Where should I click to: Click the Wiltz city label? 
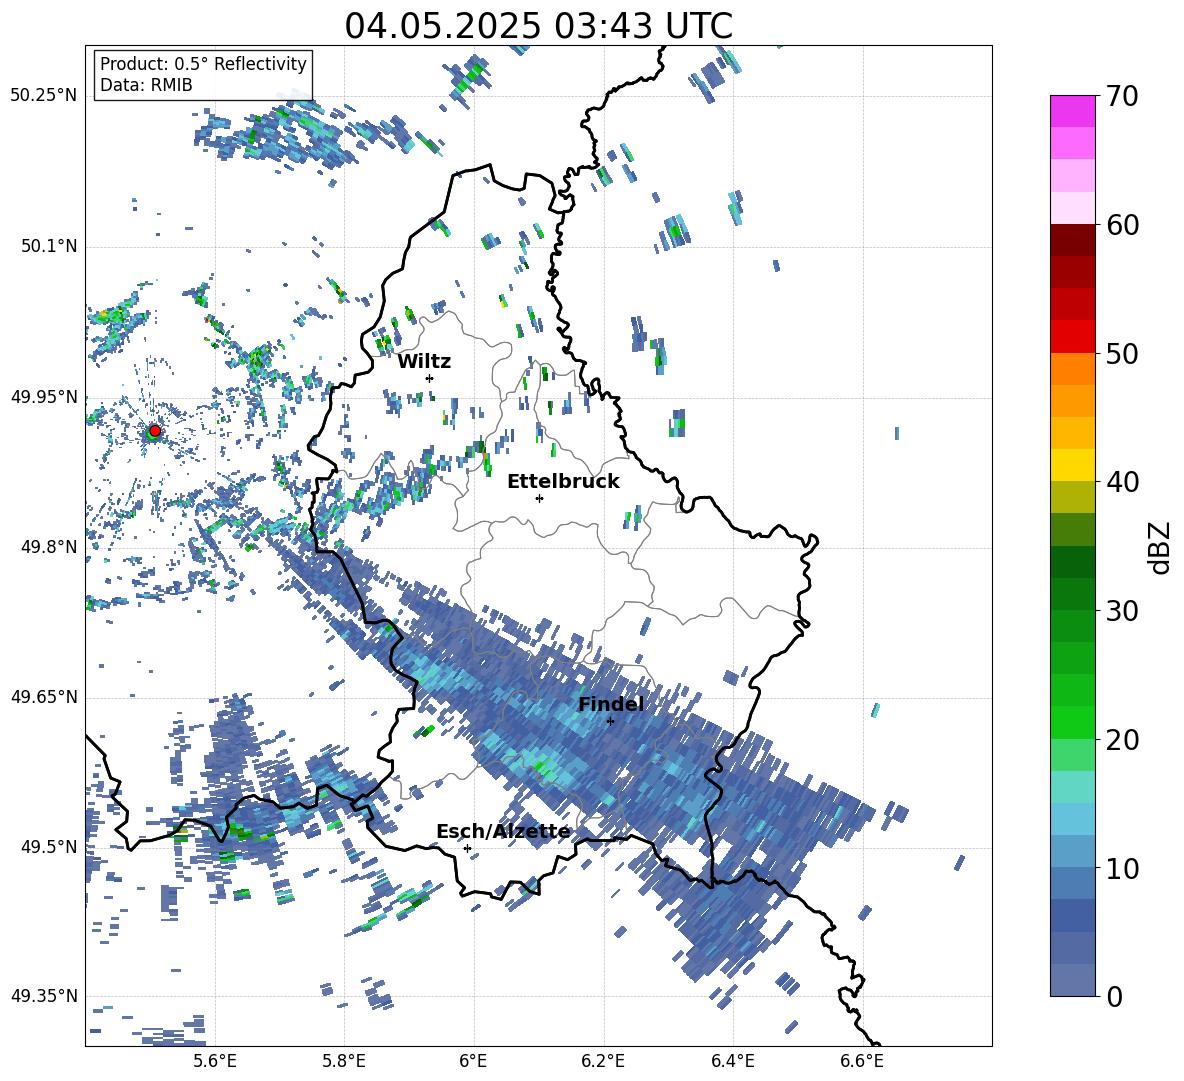pyautogui.click(x=424, y=362)
